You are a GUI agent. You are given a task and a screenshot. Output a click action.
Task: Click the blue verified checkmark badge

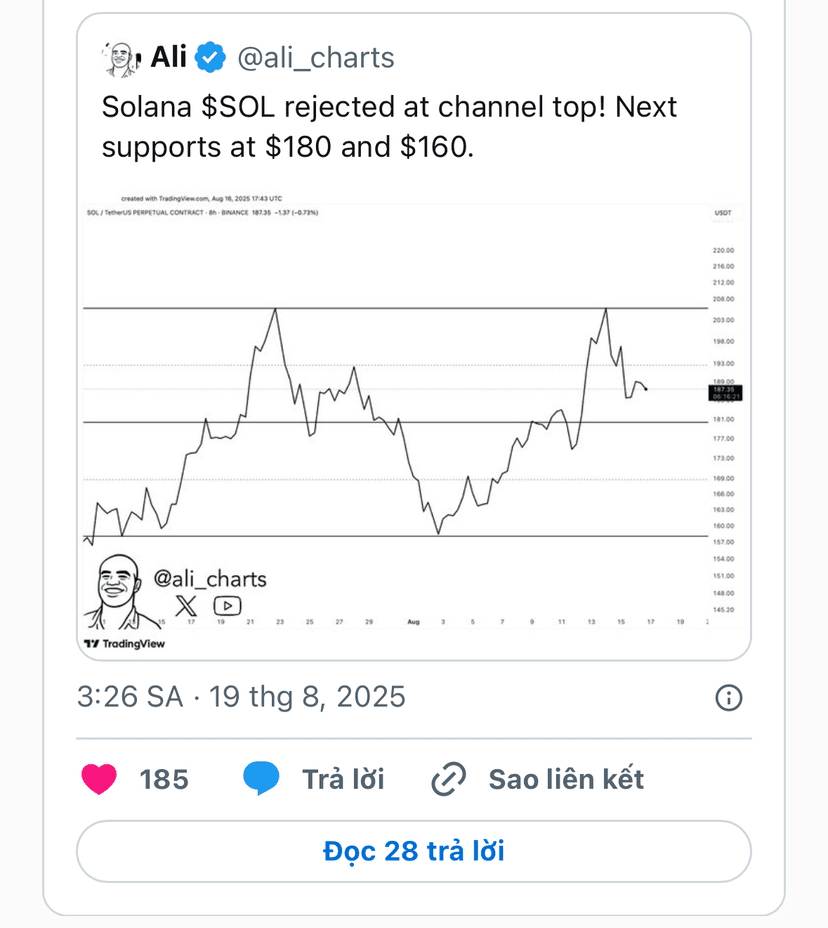211,58
